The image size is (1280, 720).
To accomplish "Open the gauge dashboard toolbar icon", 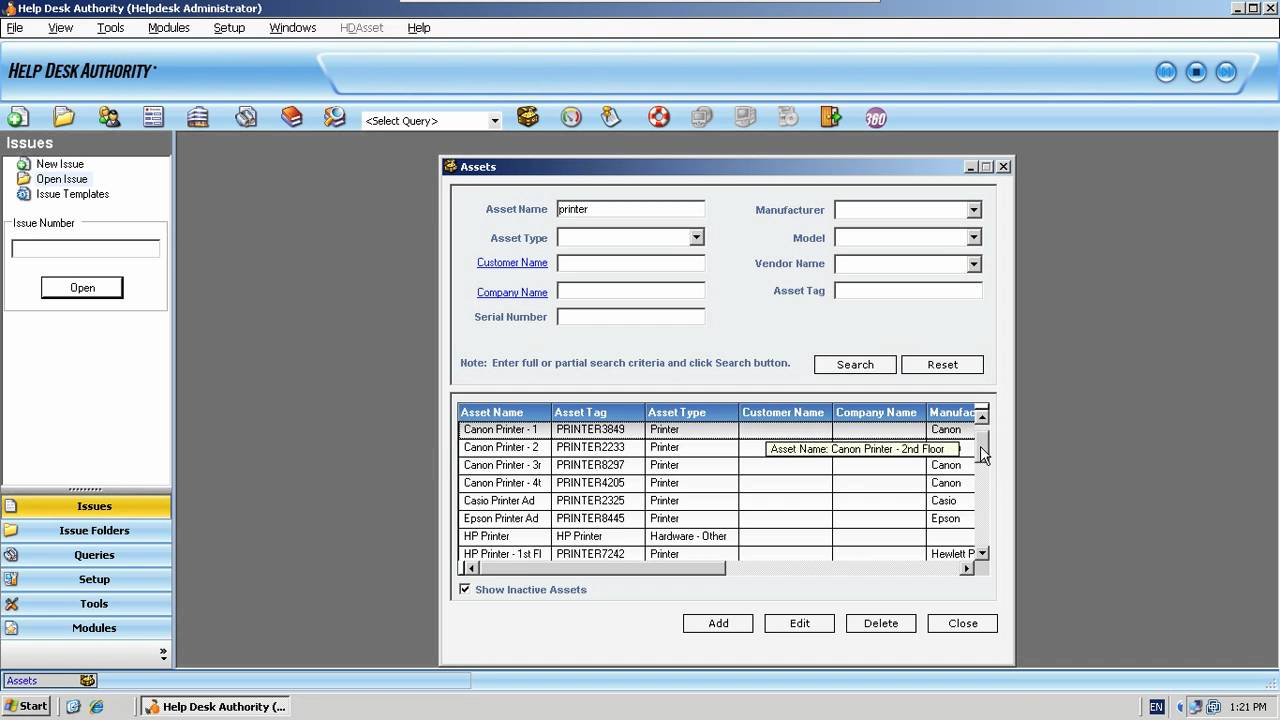I will point(571,118).
